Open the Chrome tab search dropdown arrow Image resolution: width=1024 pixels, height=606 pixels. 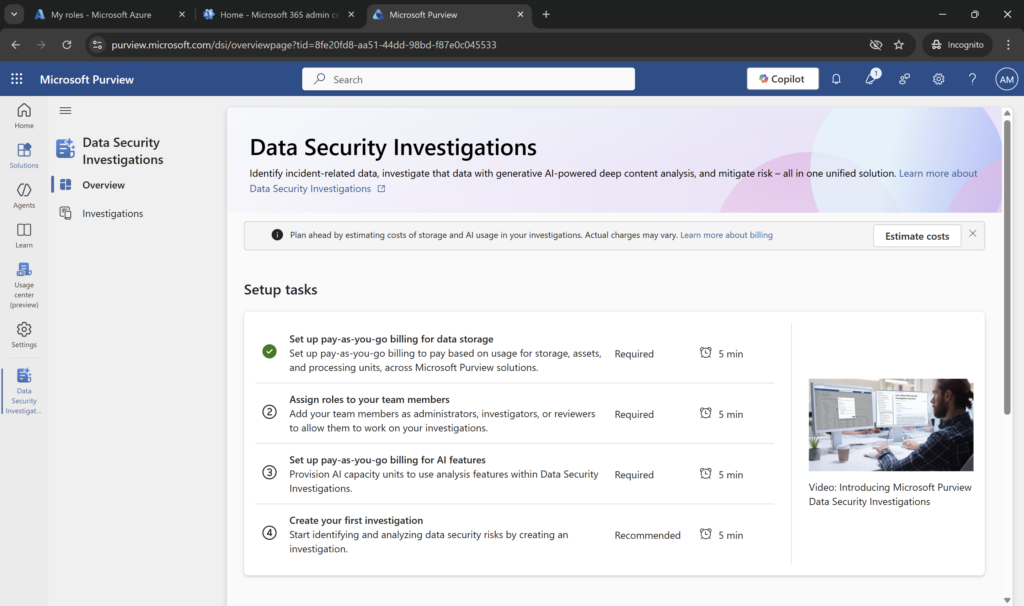coord(14,15)
